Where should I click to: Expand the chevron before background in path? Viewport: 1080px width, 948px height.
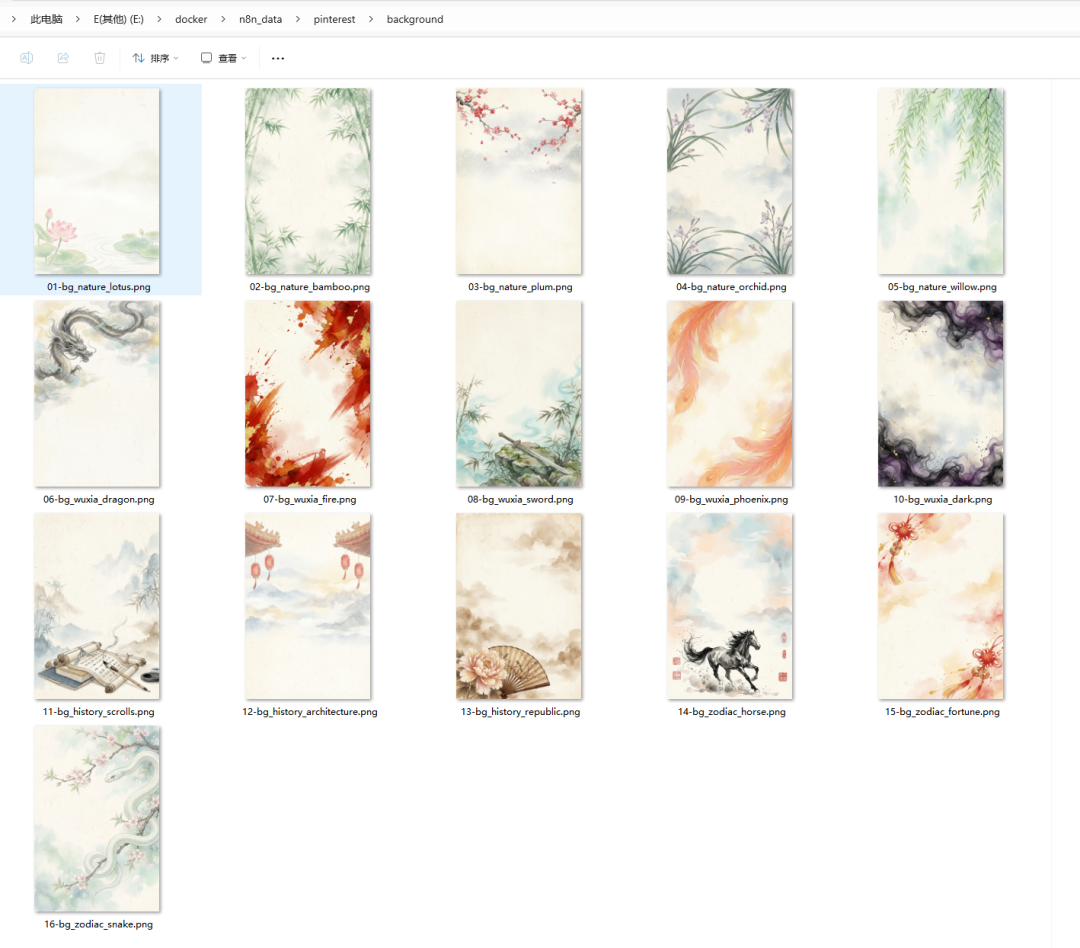click(x=371, y=19)
